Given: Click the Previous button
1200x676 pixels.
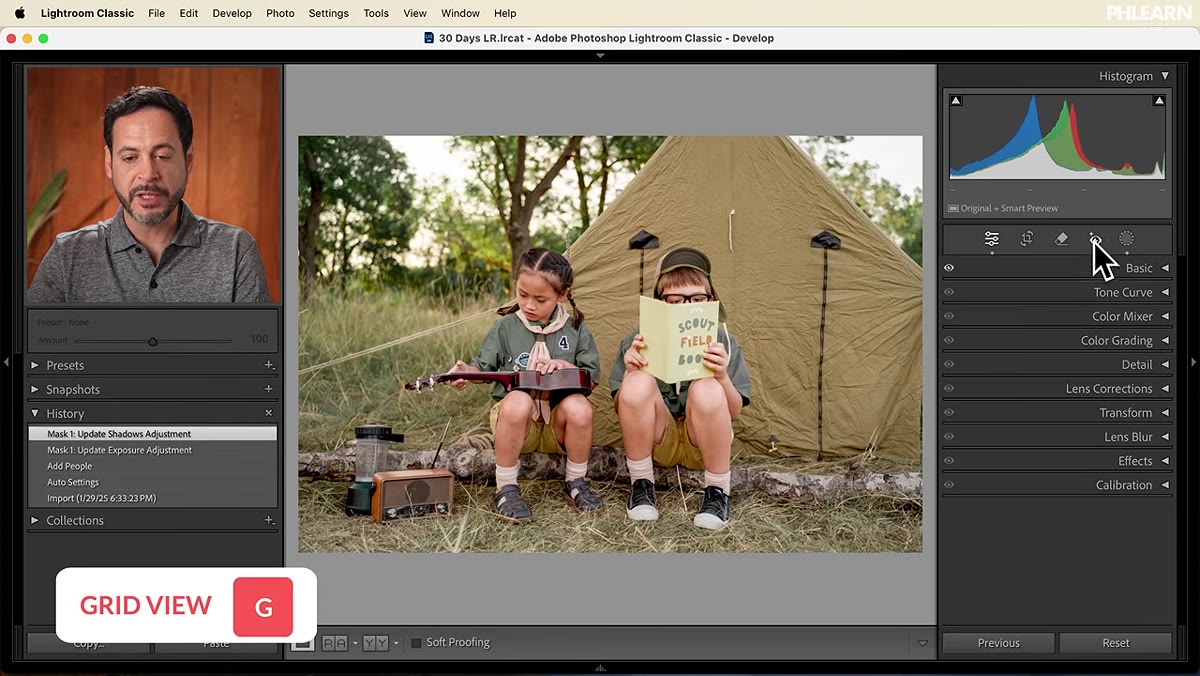Looking at the screenshot, I should [998, 643].
